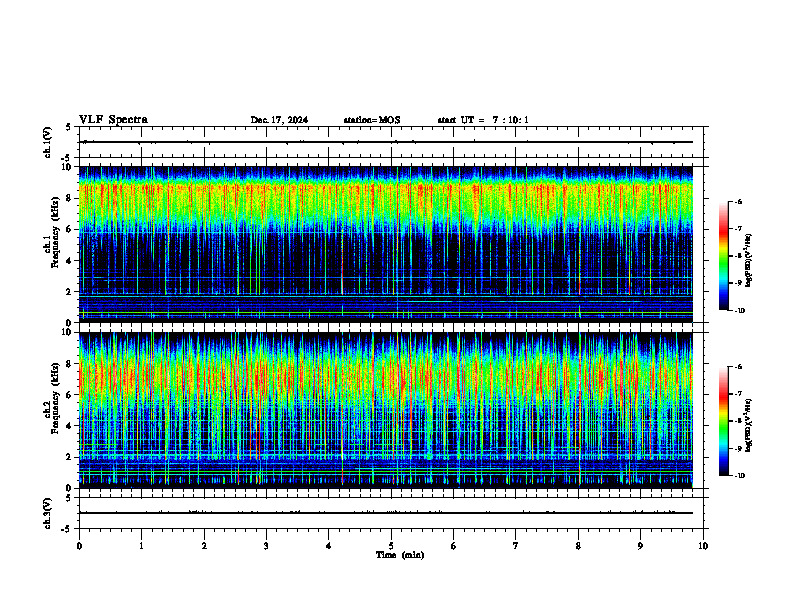The height and width of the screenshot is (612, 792).
Task: Click the "station=MOS" header label
Action: pos(372,120)
